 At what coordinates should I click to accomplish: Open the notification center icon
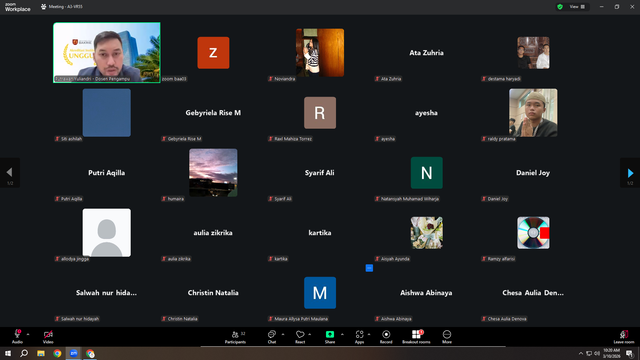point(630,353)
